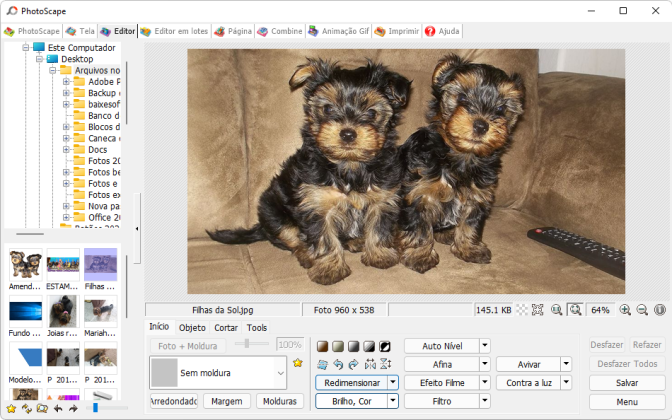The width and height of the screenshot is (672, 420).
Task: Collapse the Desktop tree node
Action: tap(39, 59)
